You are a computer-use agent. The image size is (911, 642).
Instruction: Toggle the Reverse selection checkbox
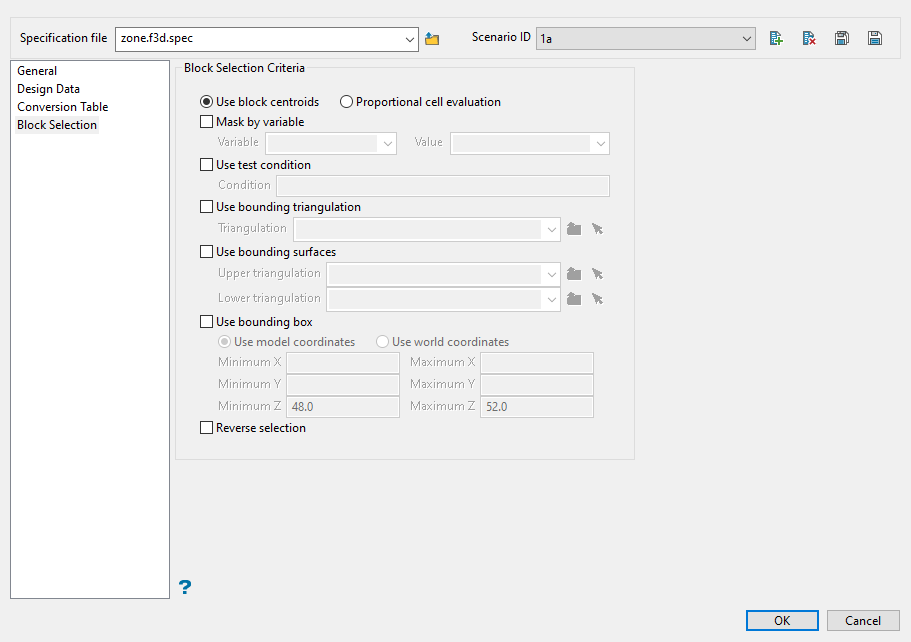pyautogui.click(x=207, y=428)
